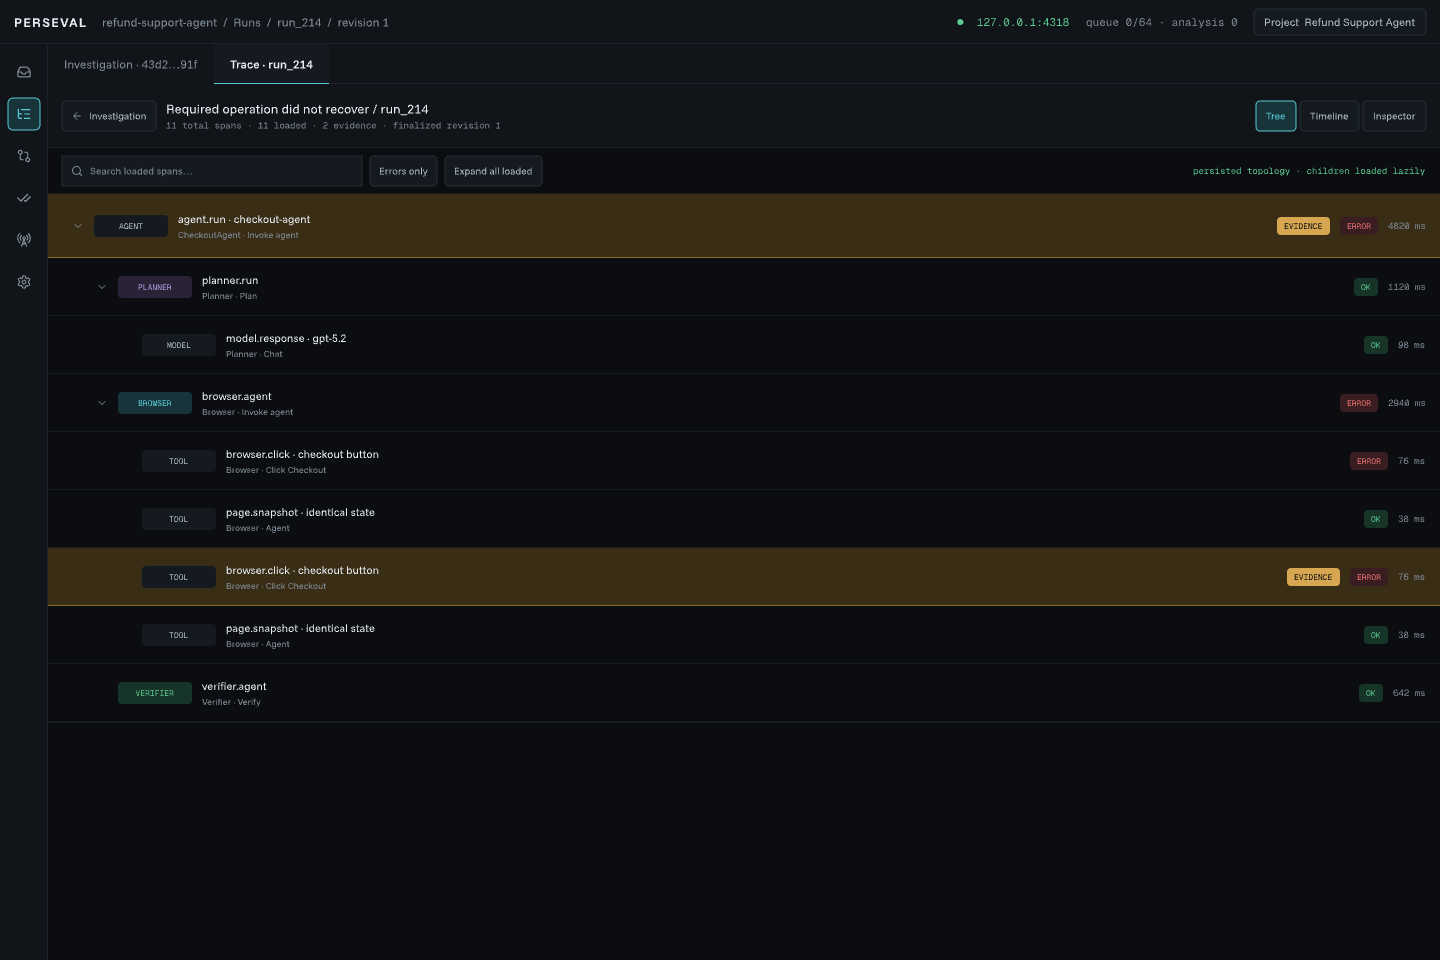This screenshot has height=960, width=1440.
Task: Click the 642 ms duration
Action: click(1409, 693)
